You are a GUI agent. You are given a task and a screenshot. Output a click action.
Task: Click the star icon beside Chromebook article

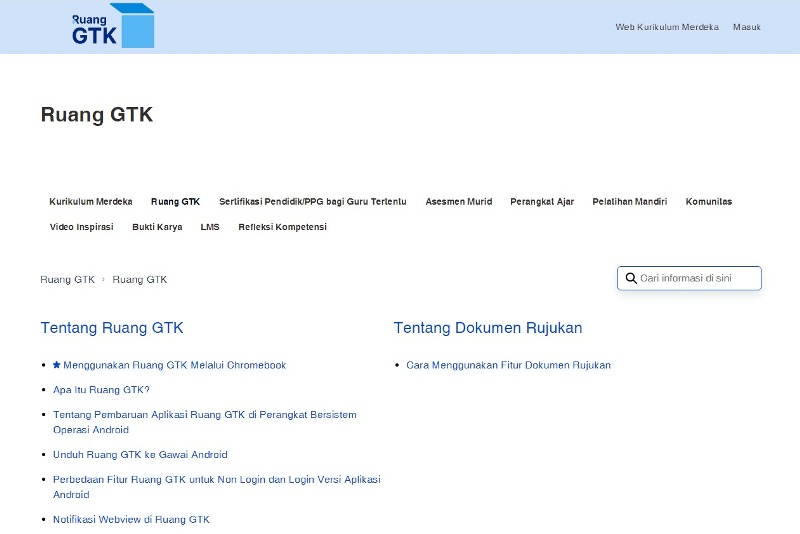click(x=57, y=365)
